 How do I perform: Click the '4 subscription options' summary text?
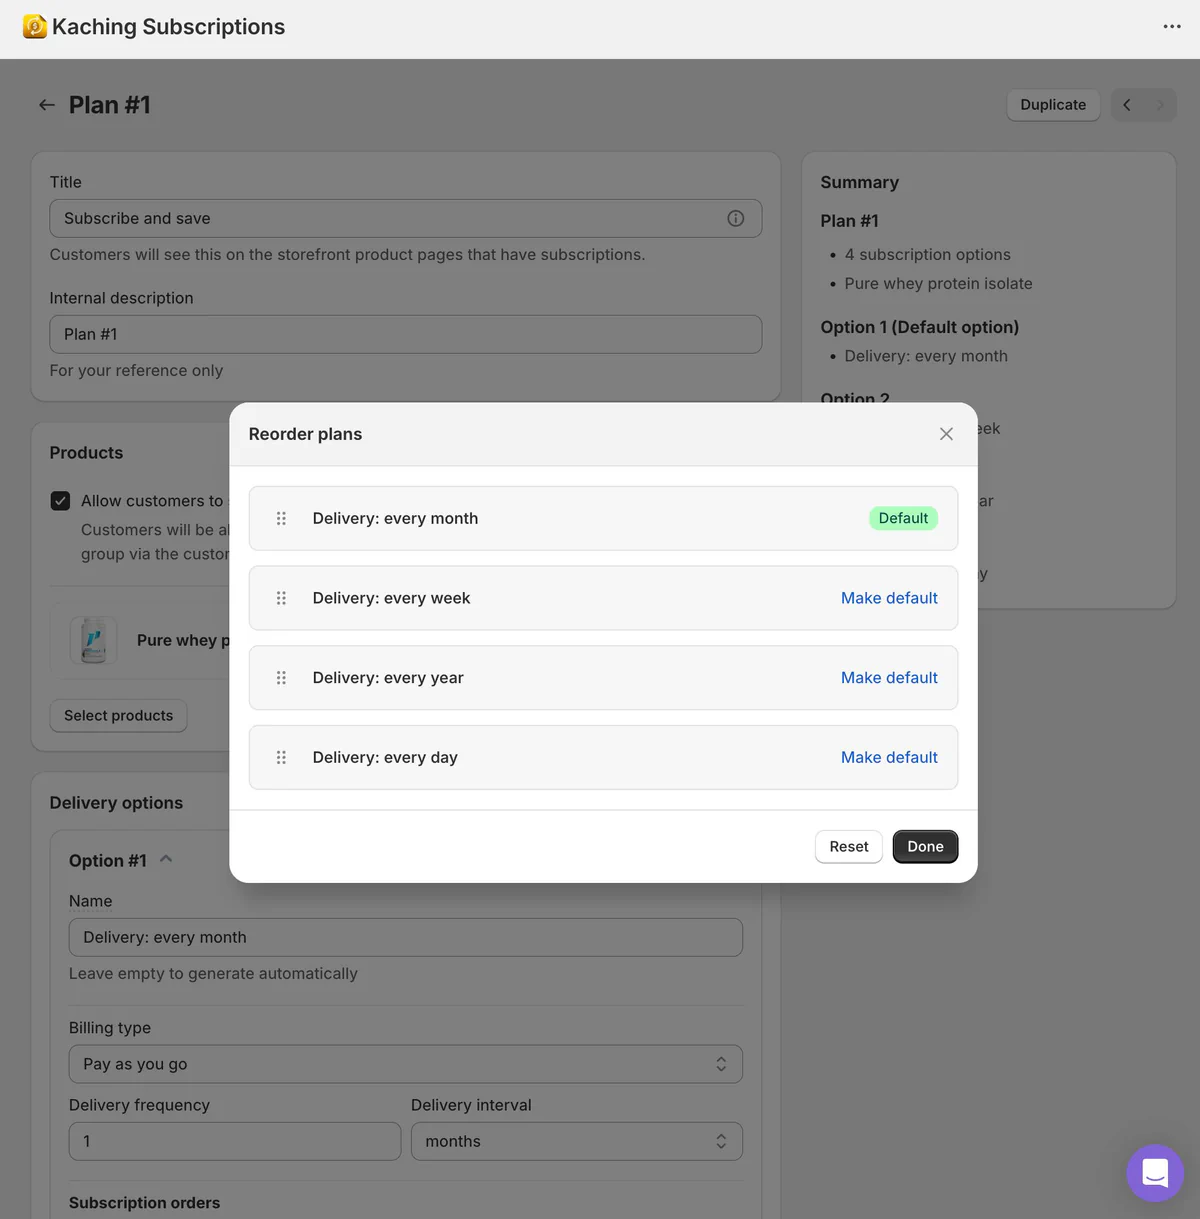(x=927, y=255)
